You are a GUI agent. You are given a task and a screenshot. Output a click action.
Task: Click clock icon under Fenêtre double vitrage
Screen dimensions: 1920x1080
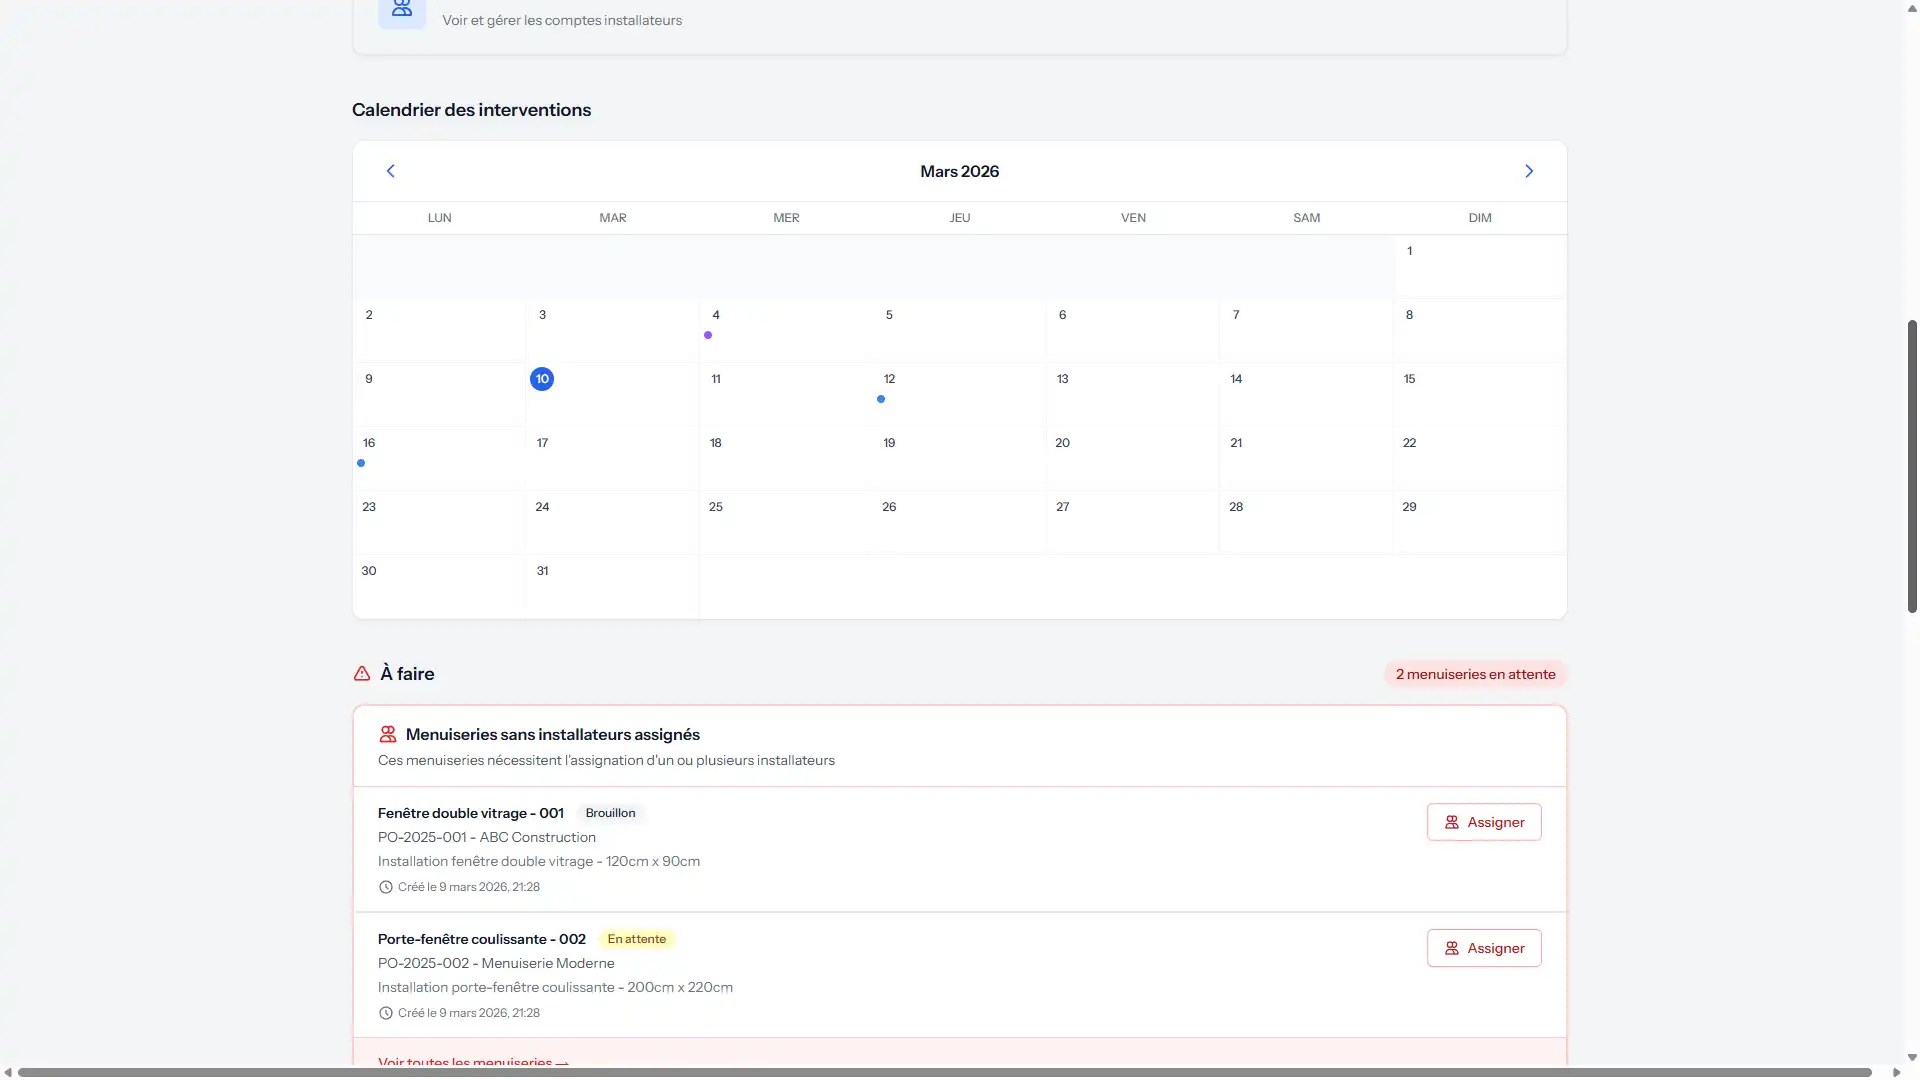tap(386, 887)
